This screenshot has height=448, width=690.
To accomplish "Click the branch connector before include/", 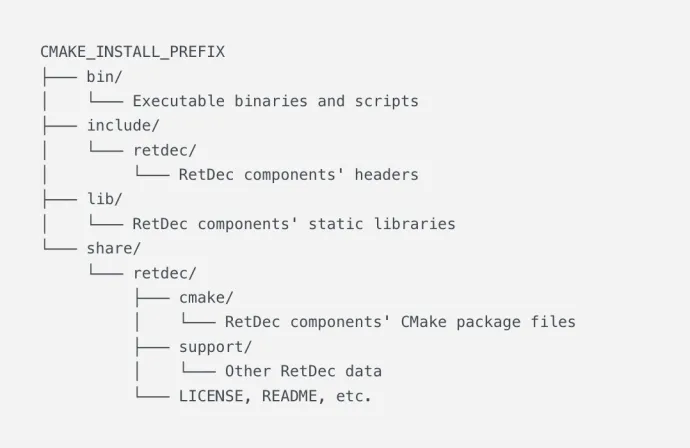I will coord(60,126).
